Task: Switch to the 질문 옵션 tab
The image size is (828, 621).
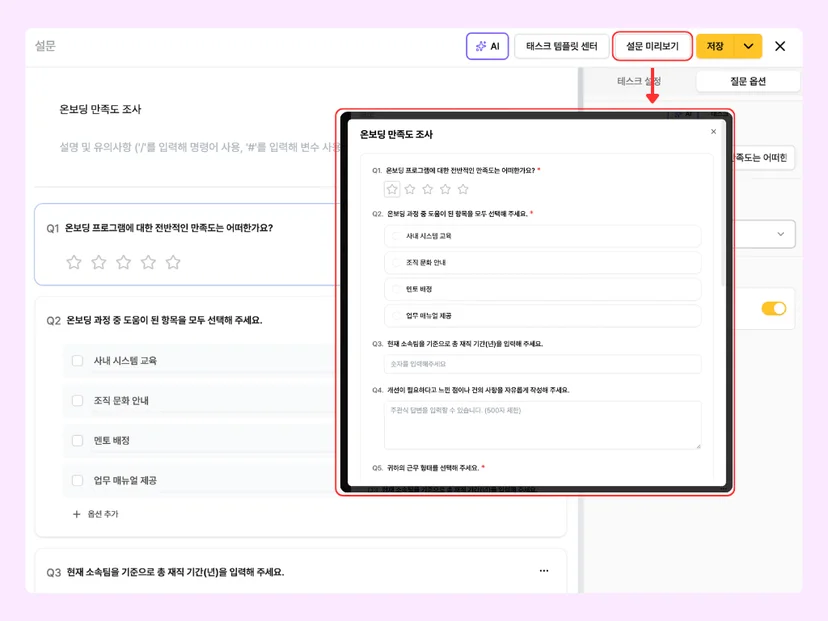Action: pyautogui.click(x=748, y=81)
